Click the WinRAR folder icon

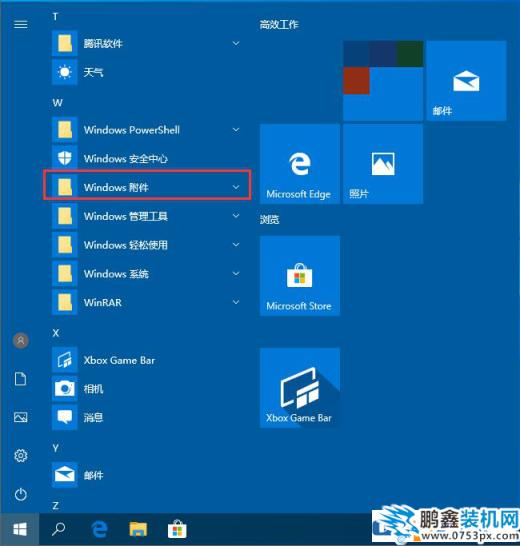tap(64, 302)
